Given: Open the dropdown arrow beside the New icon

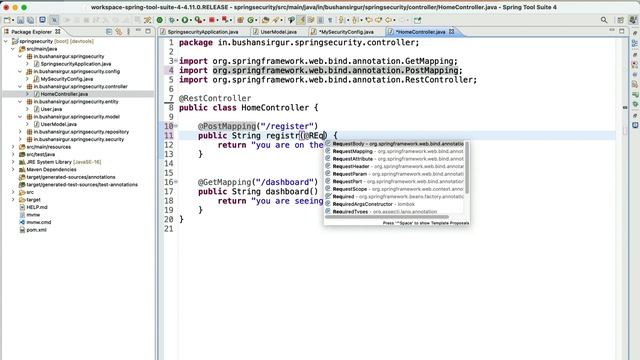Looking at the screenshot, I should pos(13,20).
